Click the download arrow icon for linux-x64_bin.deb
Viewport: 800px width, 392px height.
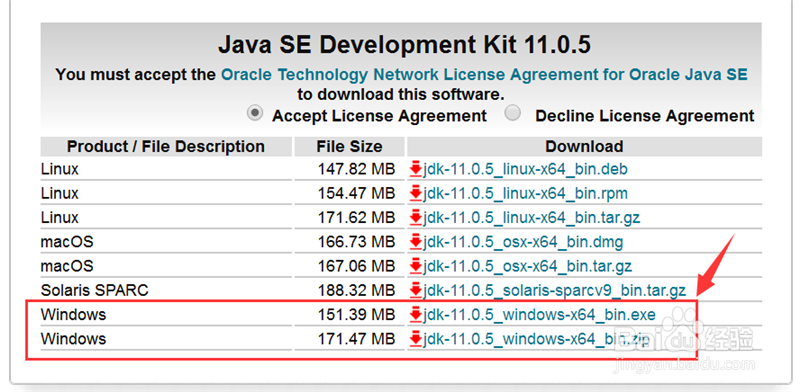pos(416,168)
